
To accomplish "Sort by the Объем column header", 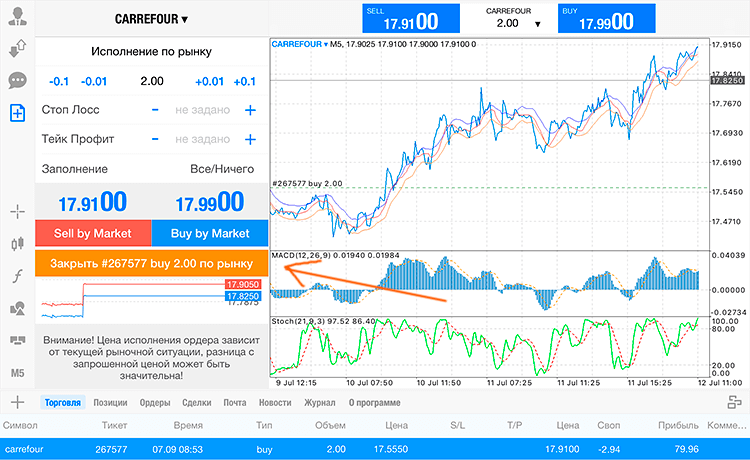I will (x=330, y=425).
